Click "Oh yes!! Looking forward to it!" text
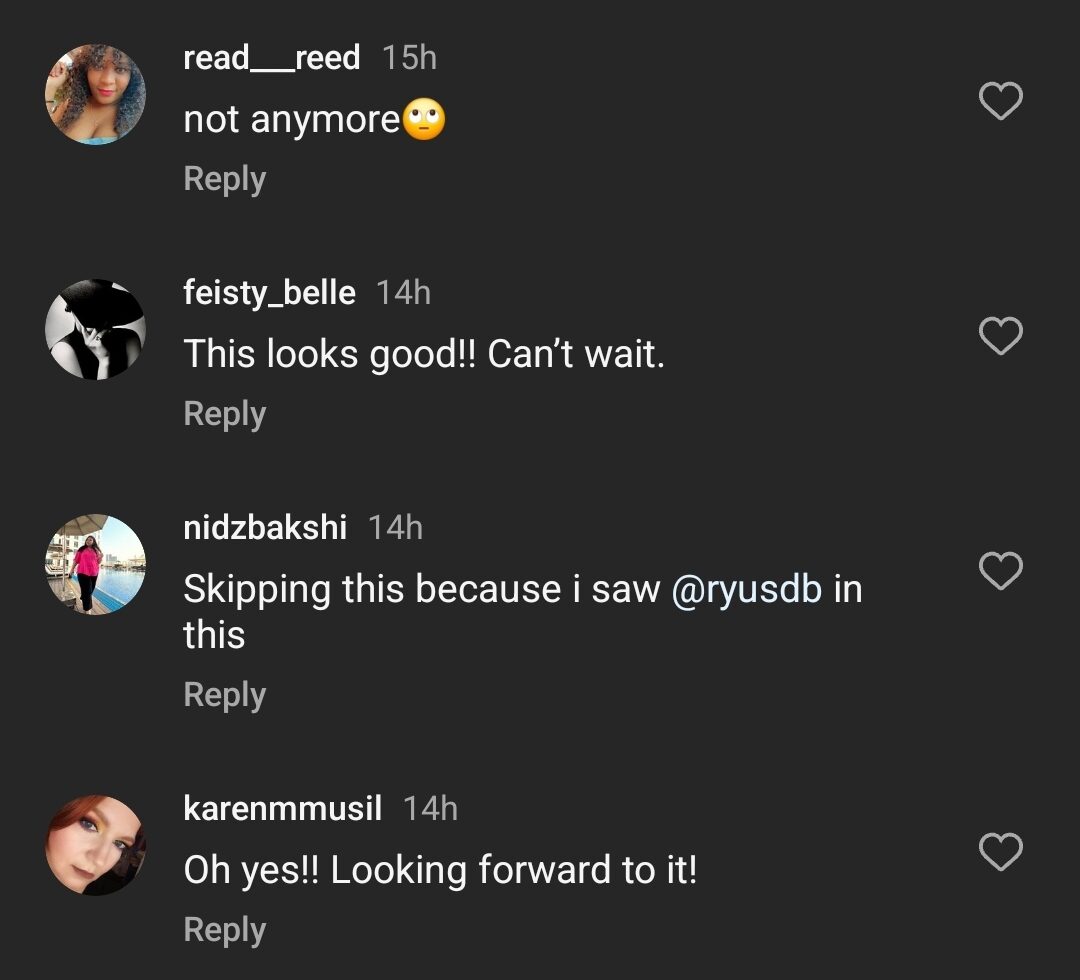1080x980 pixels. [x=440, y=870]
